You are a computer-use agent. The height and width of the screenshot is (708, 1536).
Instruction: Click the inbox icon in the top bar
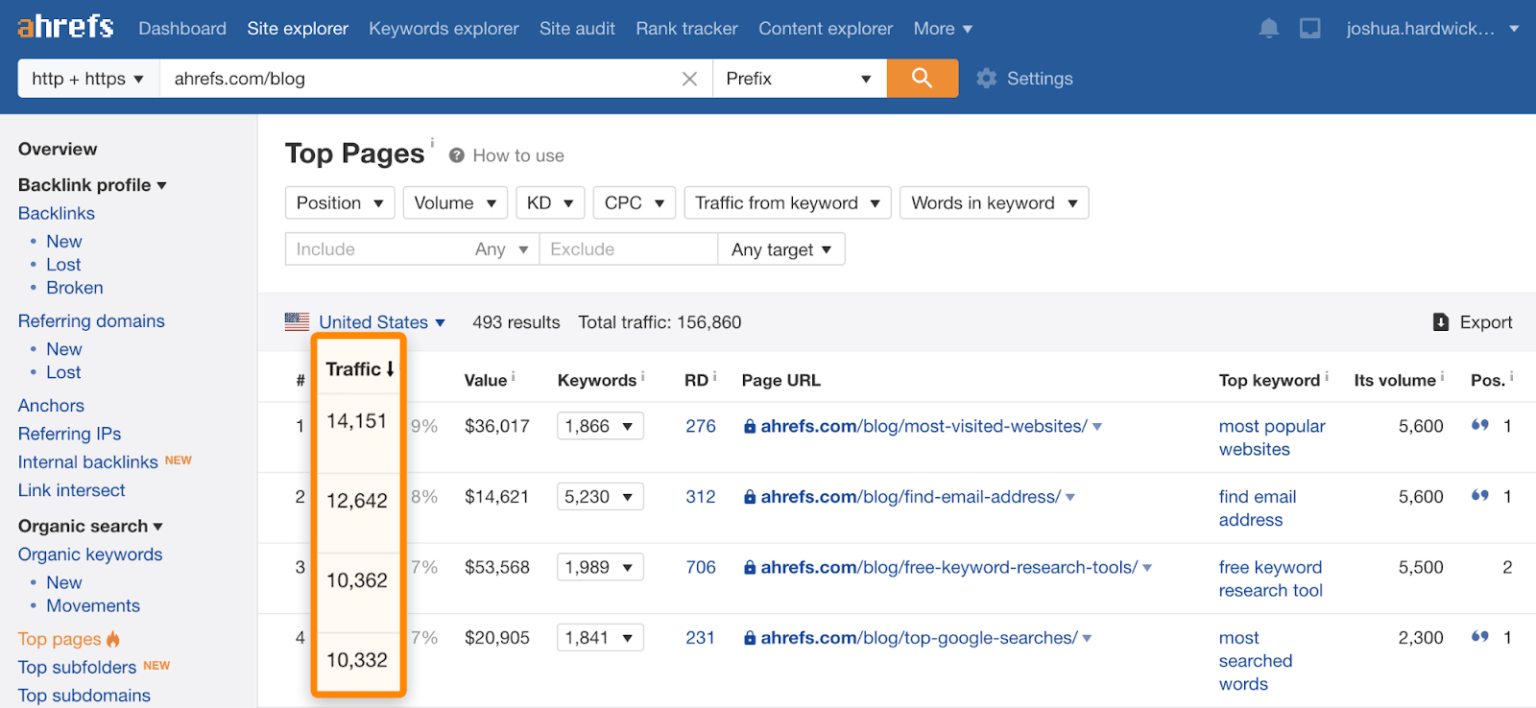(1310, 28)
